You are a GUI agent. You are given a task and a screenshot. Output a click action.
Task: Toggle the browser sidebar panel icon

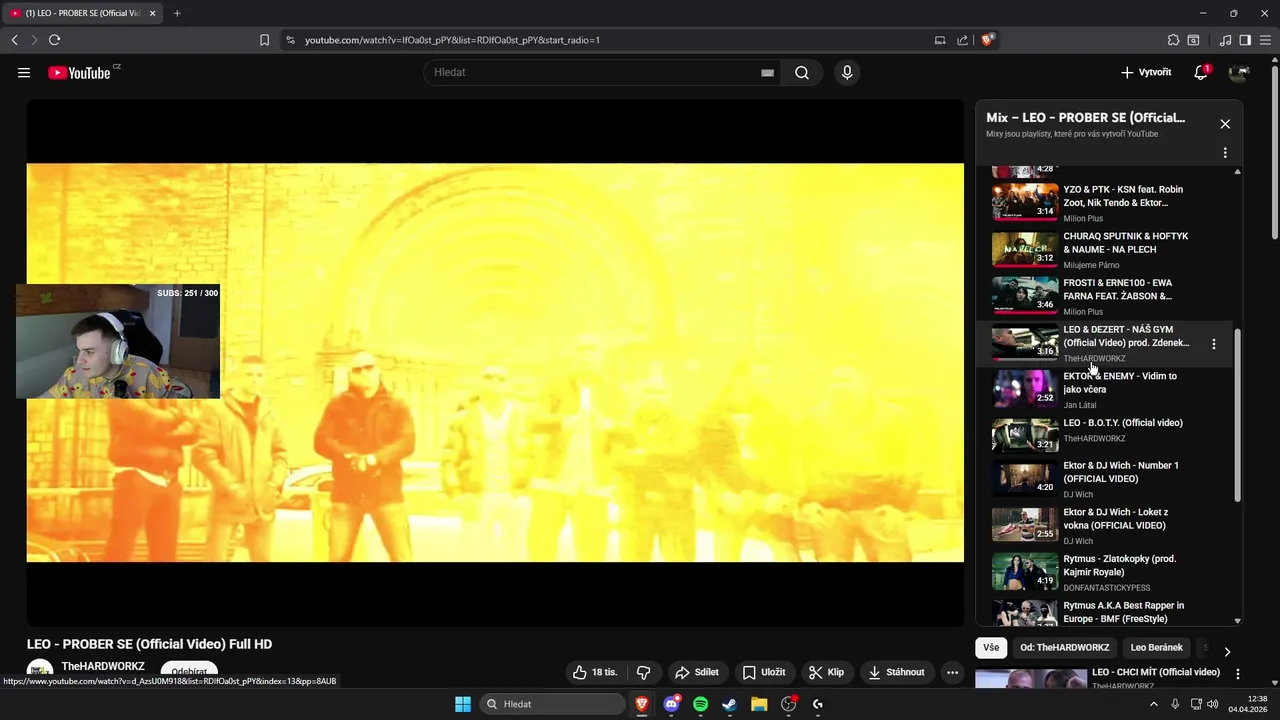coord(1245,40)
